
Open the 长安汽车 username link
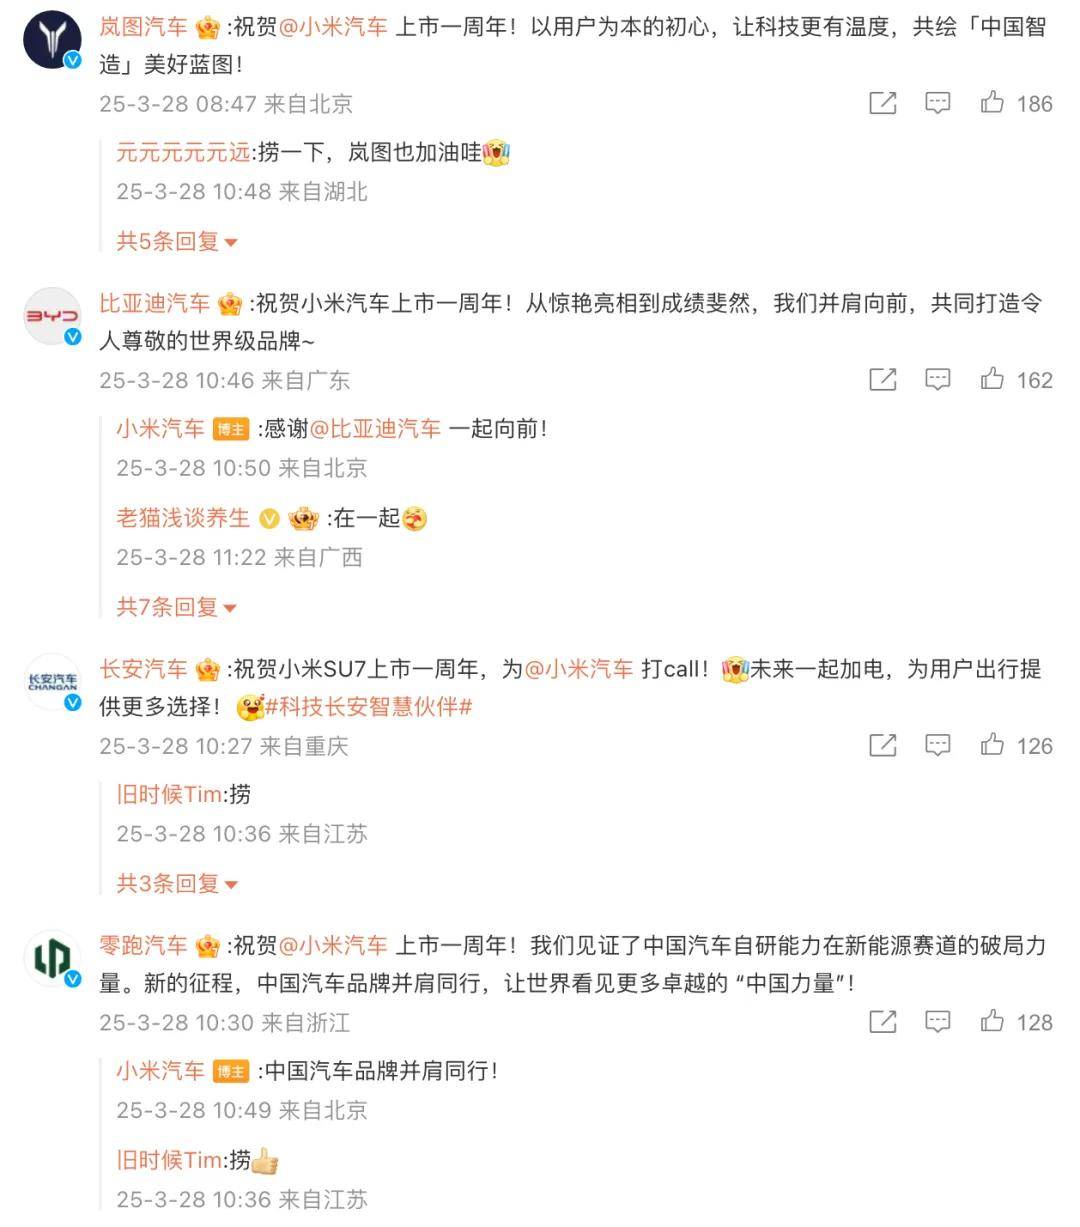(143, 669)
